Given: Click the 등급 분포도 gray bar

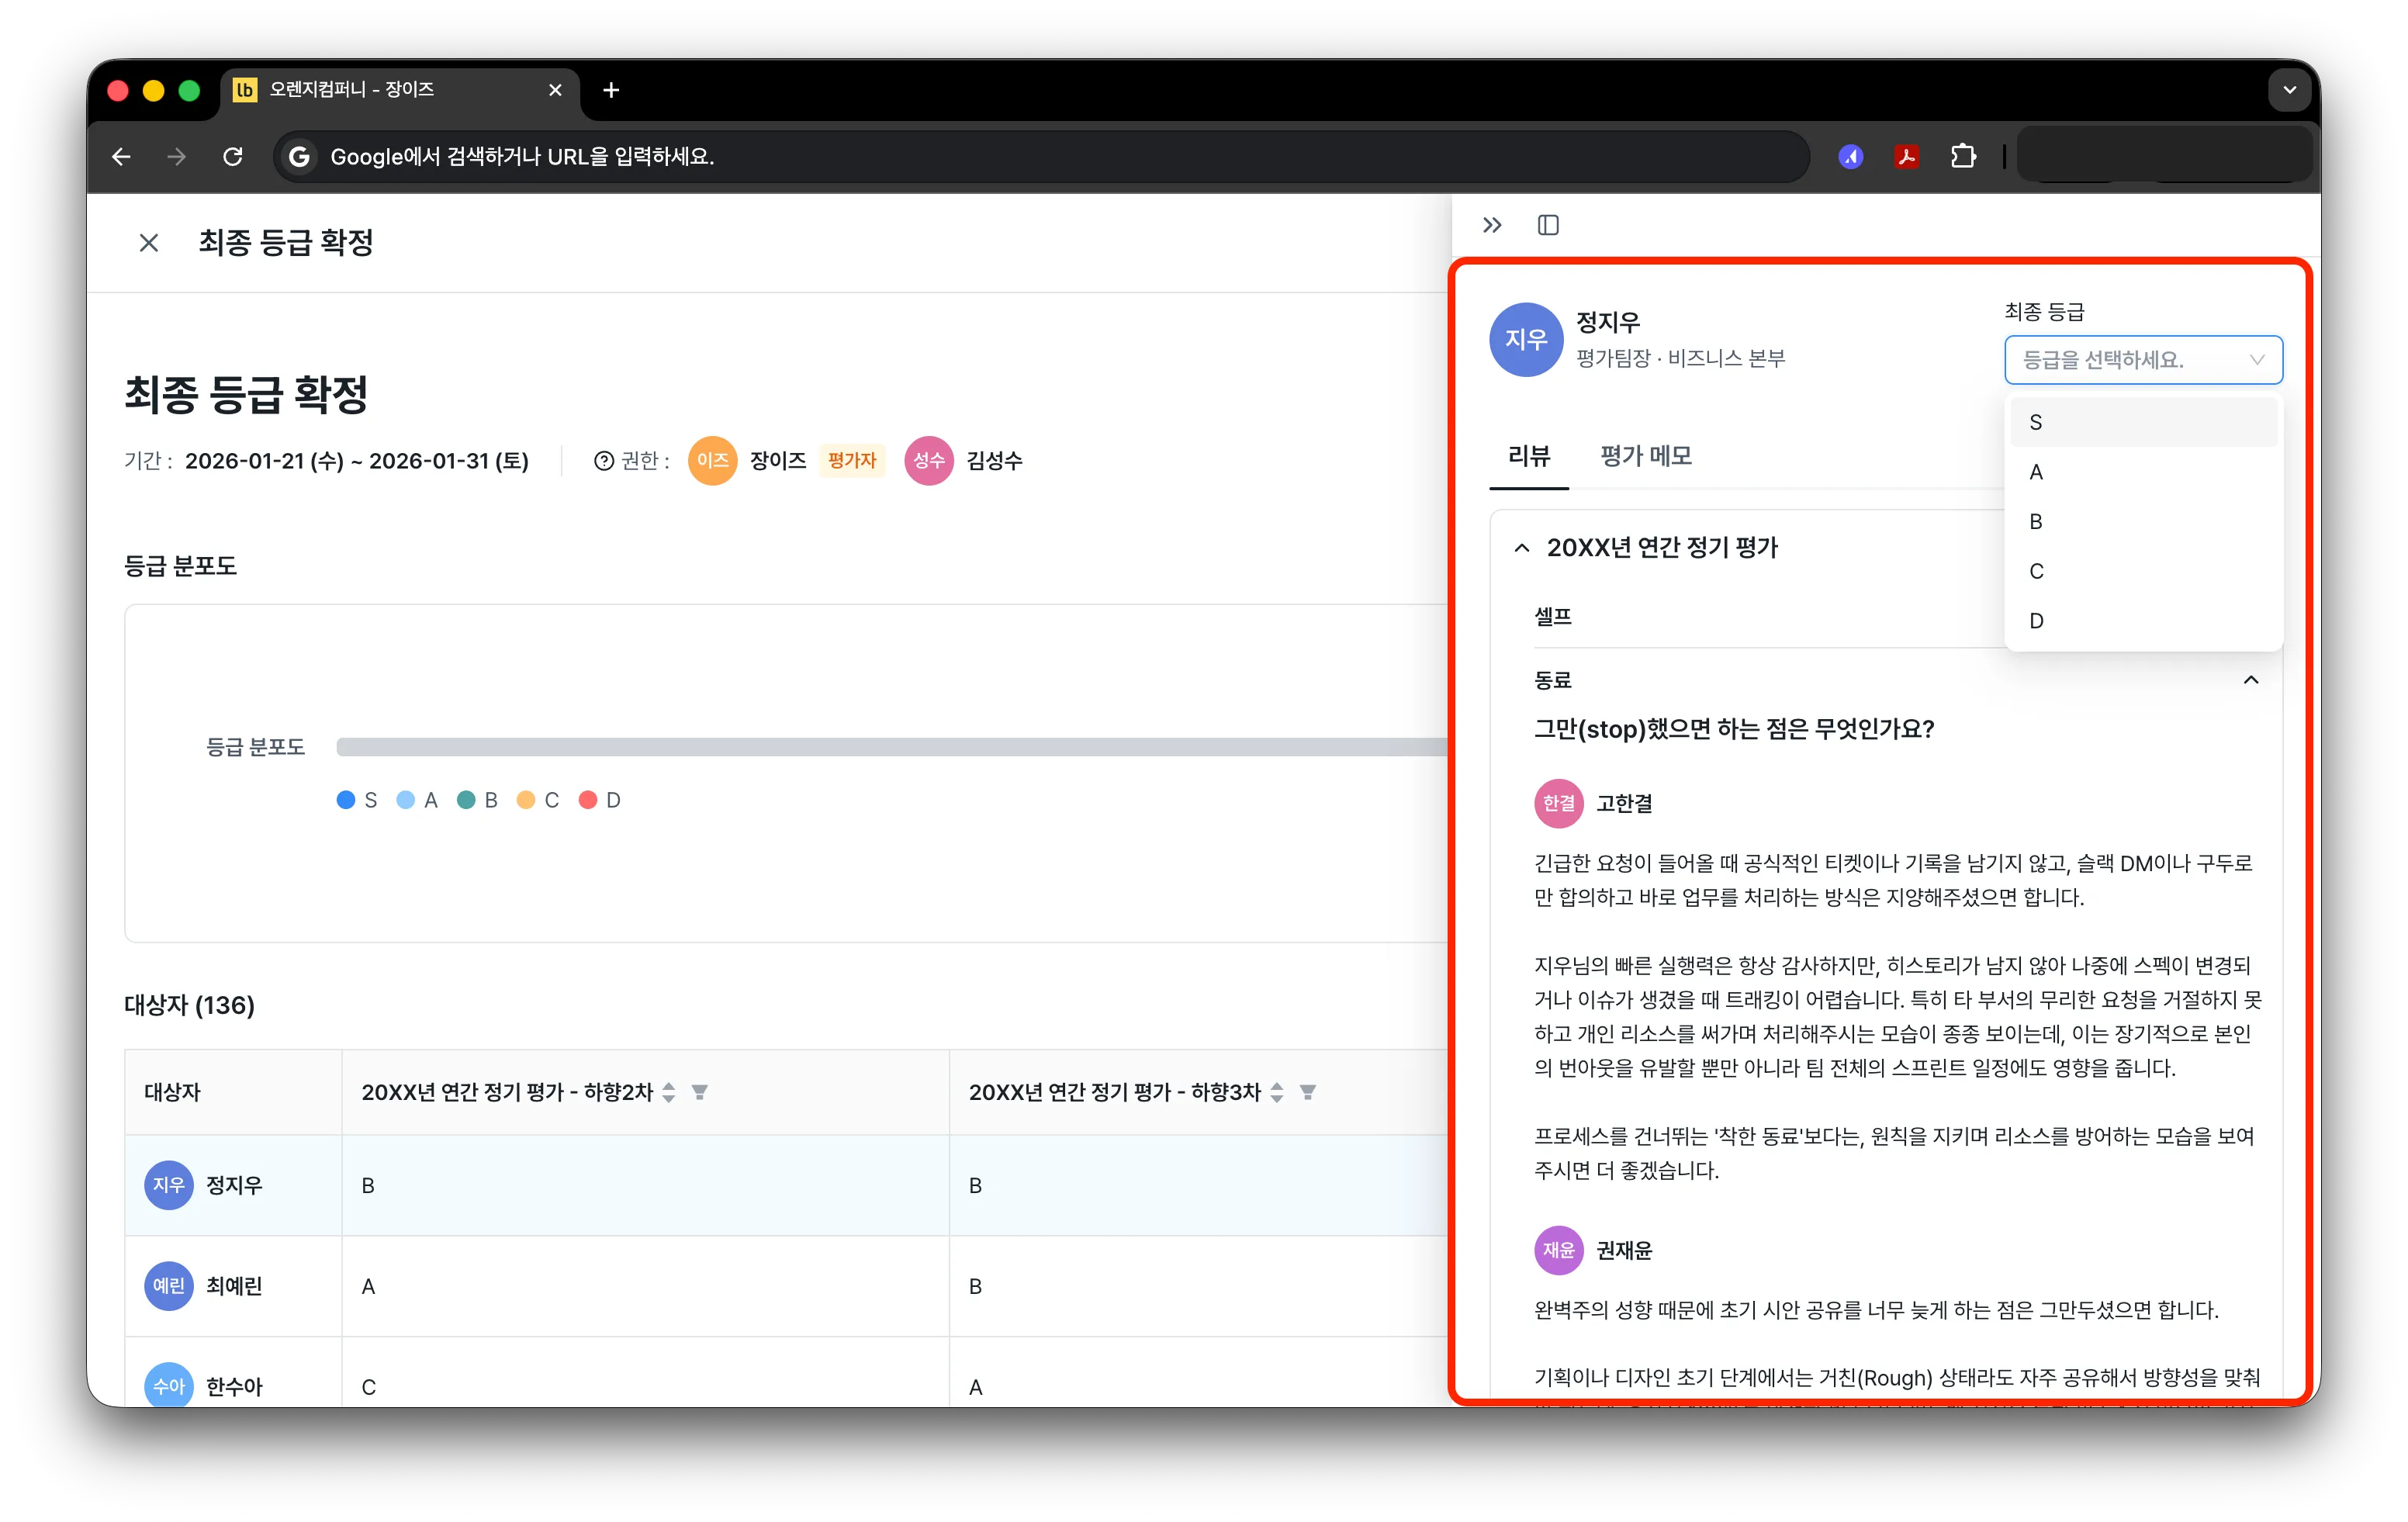Looking at the screenshot, I should click(x=891, y=747).
